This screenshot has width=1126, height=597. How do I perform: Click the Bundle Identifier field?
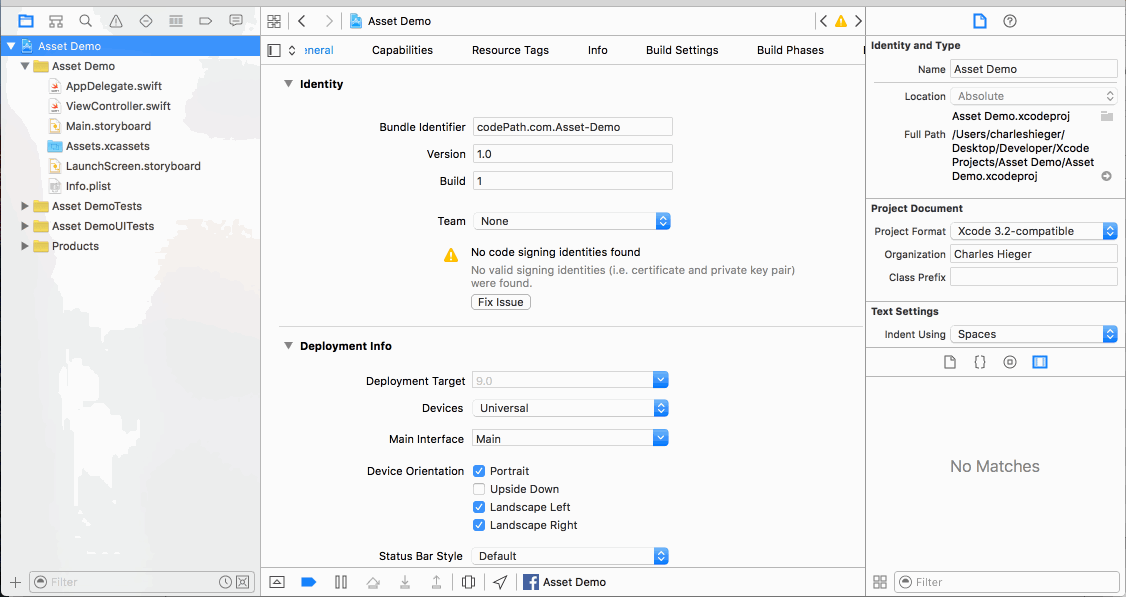pyautogui.click(x=573, y=127)
